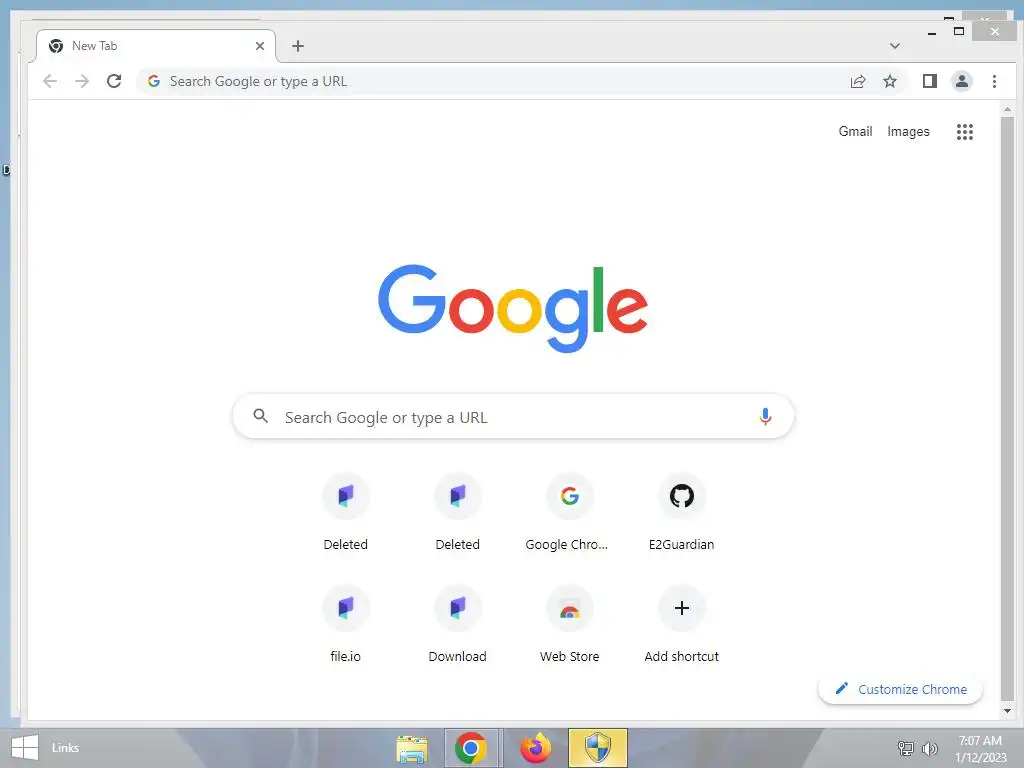Click the scroll up arrow
This screenshot has width=1024, height=768.
click(x=1007, y=110)
